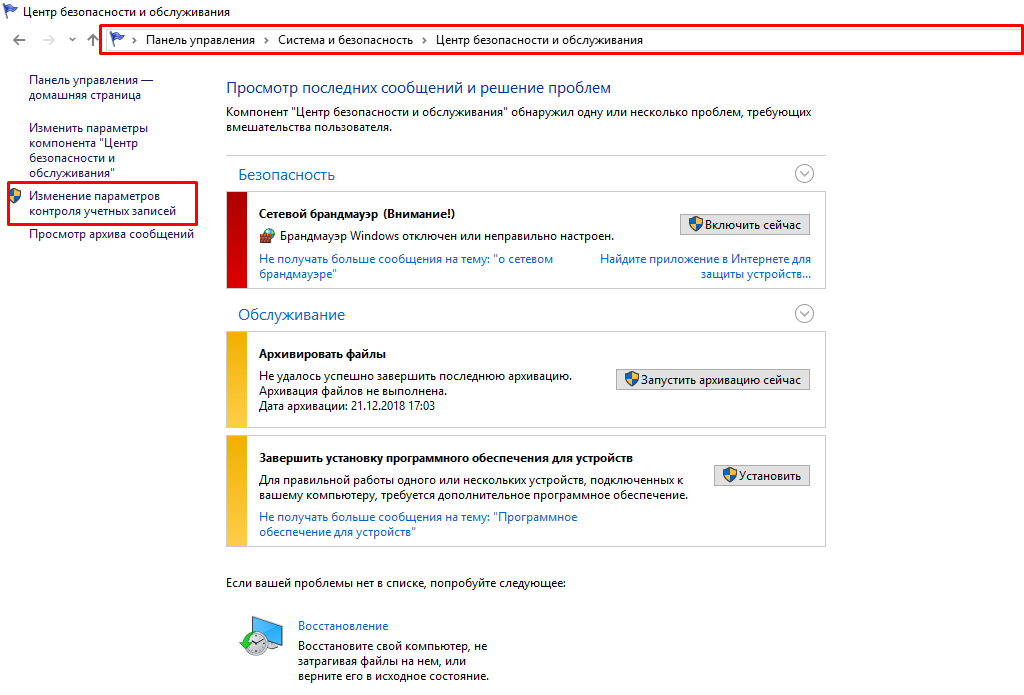Click 'Включить сейчас' firewall button
Viewport: 1024px width, 695px height.
coord(744,224)
